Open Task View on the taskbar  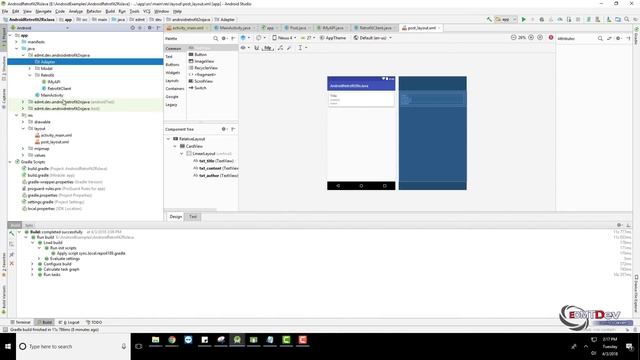point(139,347)
